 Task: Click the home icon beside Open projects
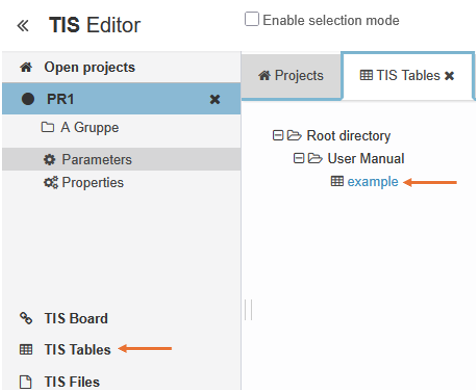26,67
